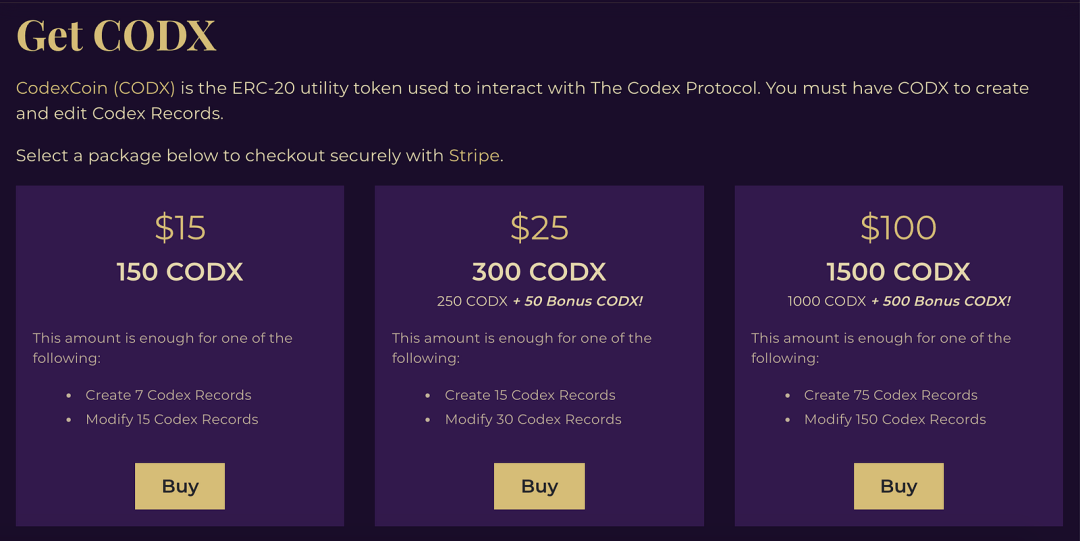Click the Get CODX heading
Image resolution: width=1080 pixels, height=541 pixels.
click(117, 36)
